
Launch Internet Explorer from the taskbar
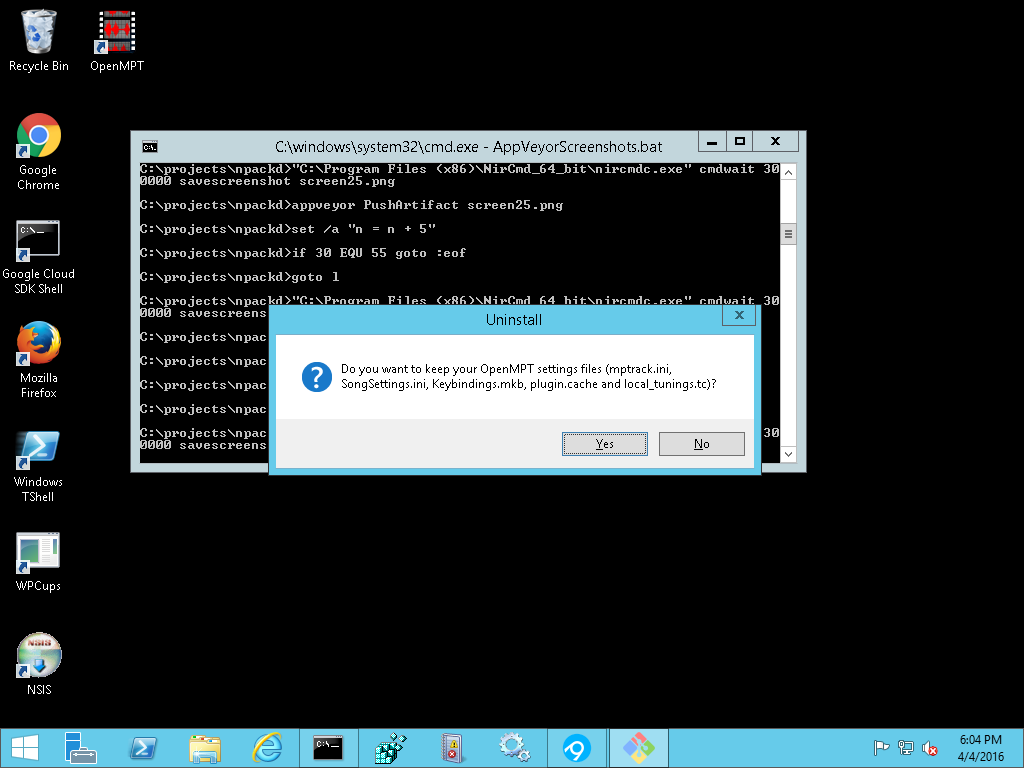[267, 748]
